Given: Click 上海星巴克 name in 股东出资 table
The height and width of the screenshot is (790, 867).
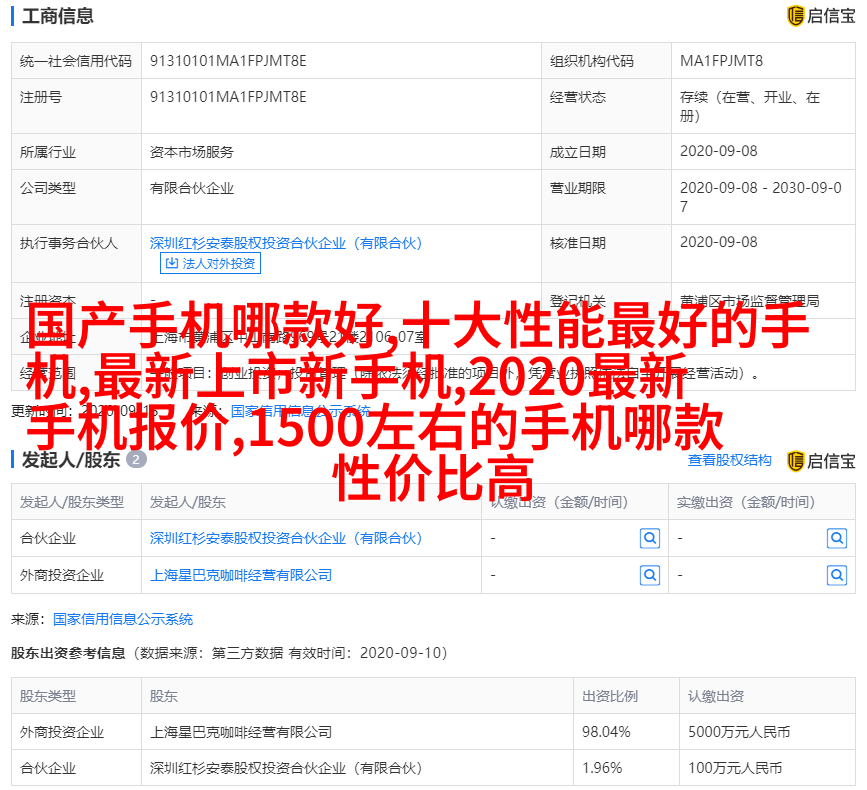Looking at the screenshot, I should tap(241, 732).
